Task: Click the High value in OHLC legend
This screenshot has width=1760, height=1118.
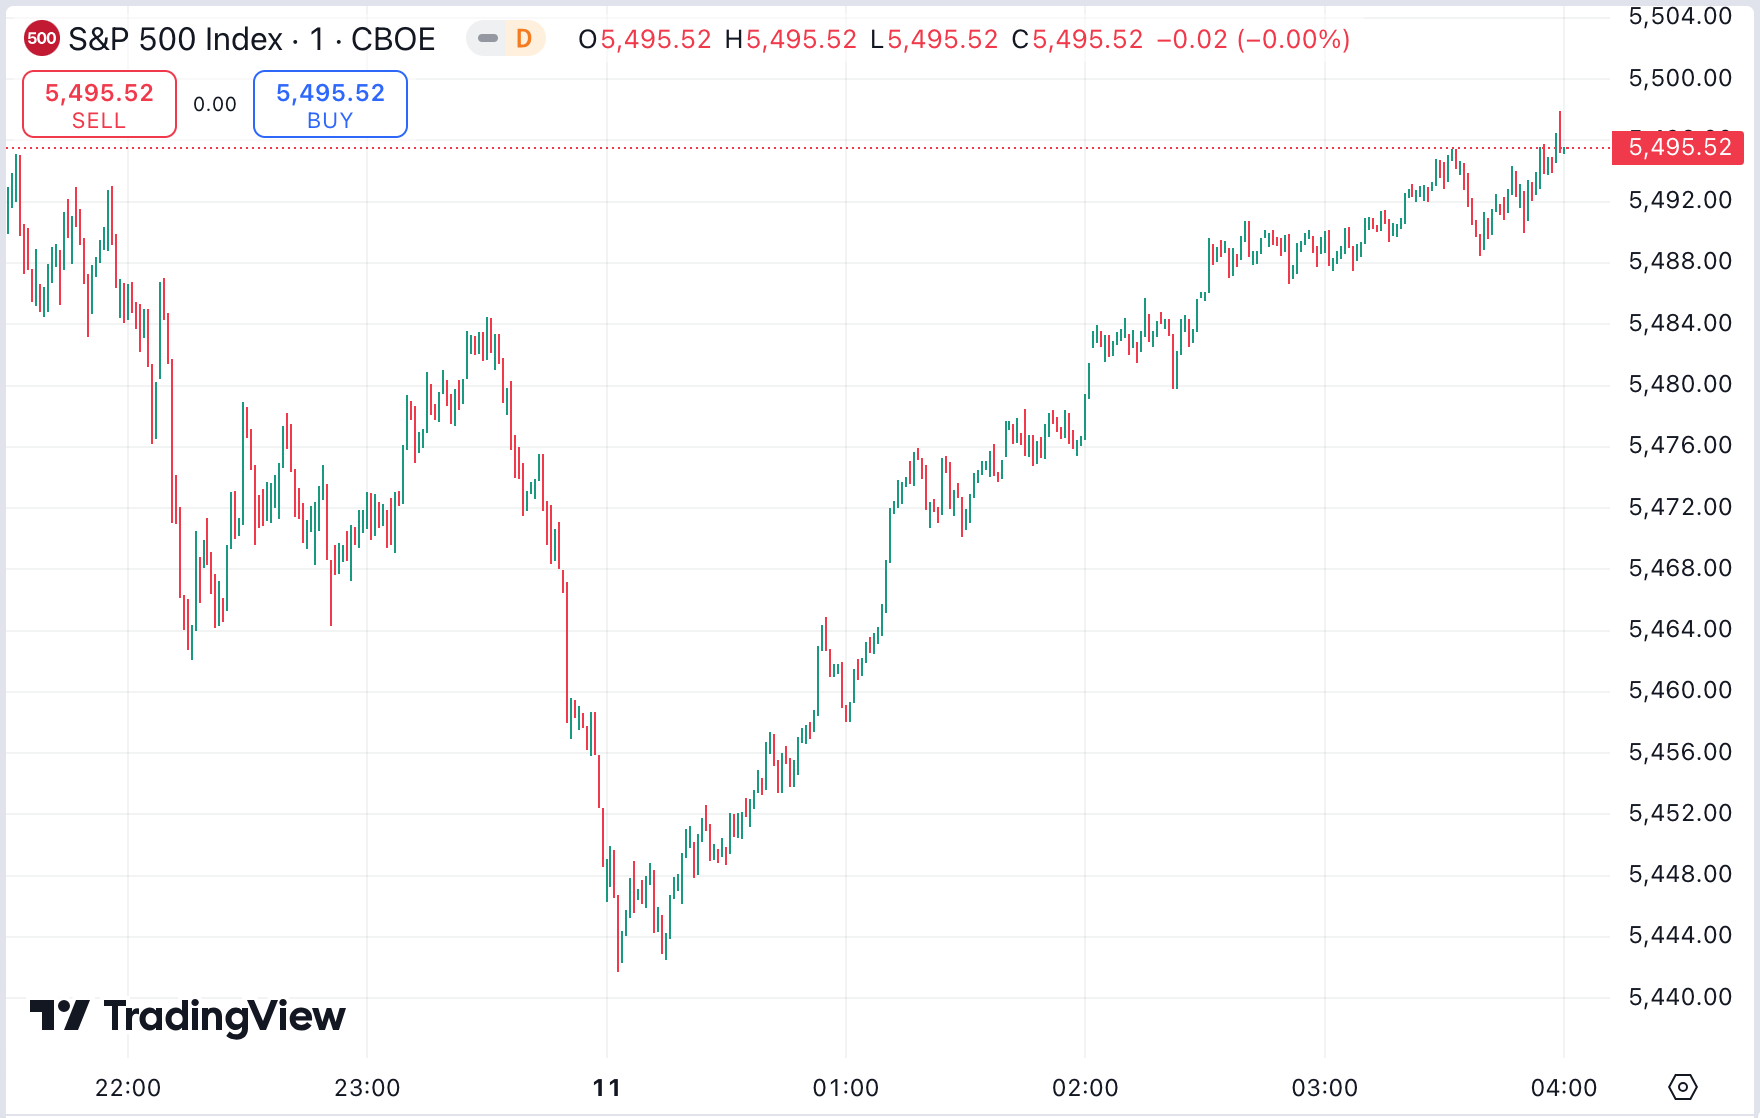Action: coord(801,39)
